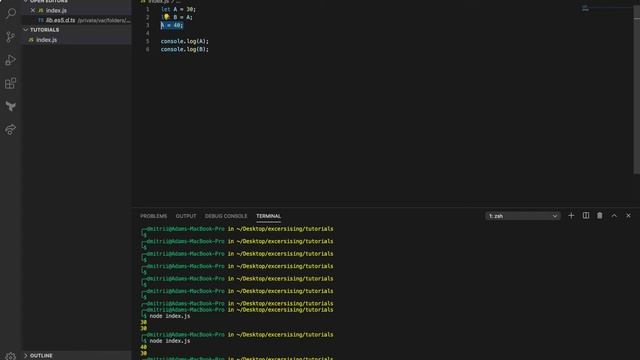Image resolution: width=640 pixels, height=360 pixels.
Task: Switch to the PROBLEMS tab
Action: tap(153, 216)
